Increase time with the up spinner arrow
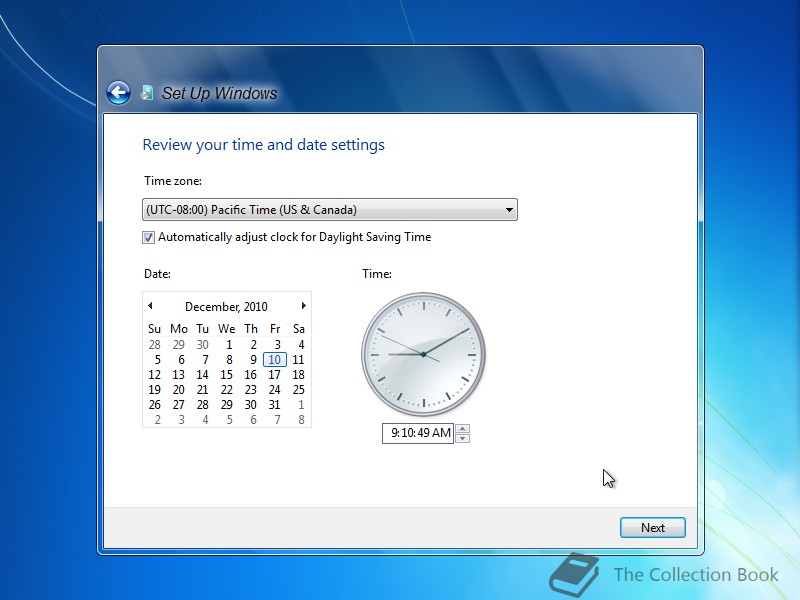Viewport: 800px width, 600px height. (x=462, y=429)
